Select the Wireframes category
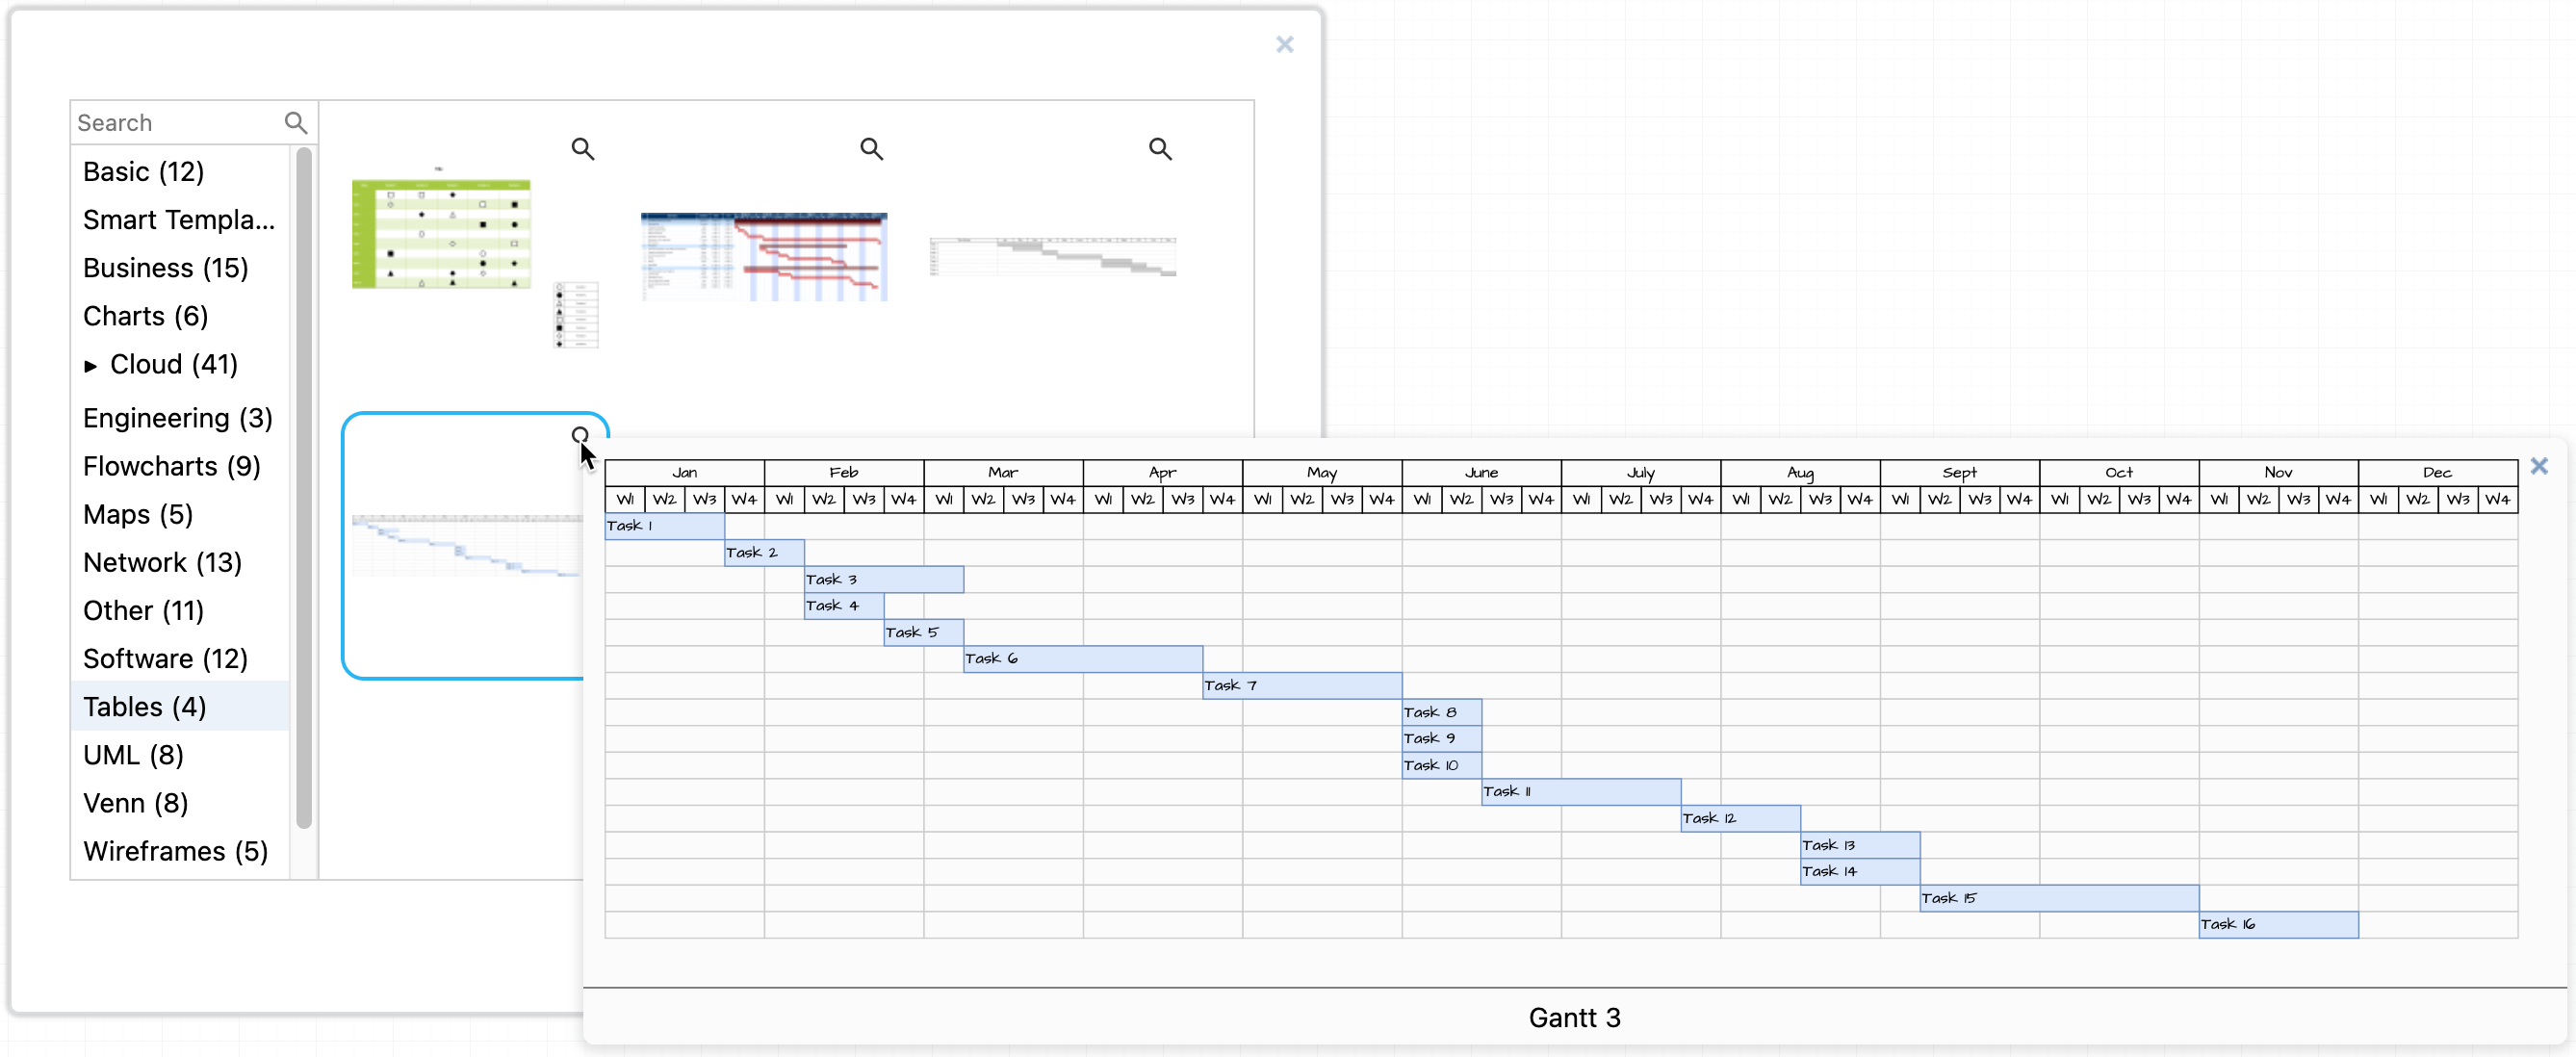Image resolution: width=2576 pixels, height=1057 pixels. point(176,851)
